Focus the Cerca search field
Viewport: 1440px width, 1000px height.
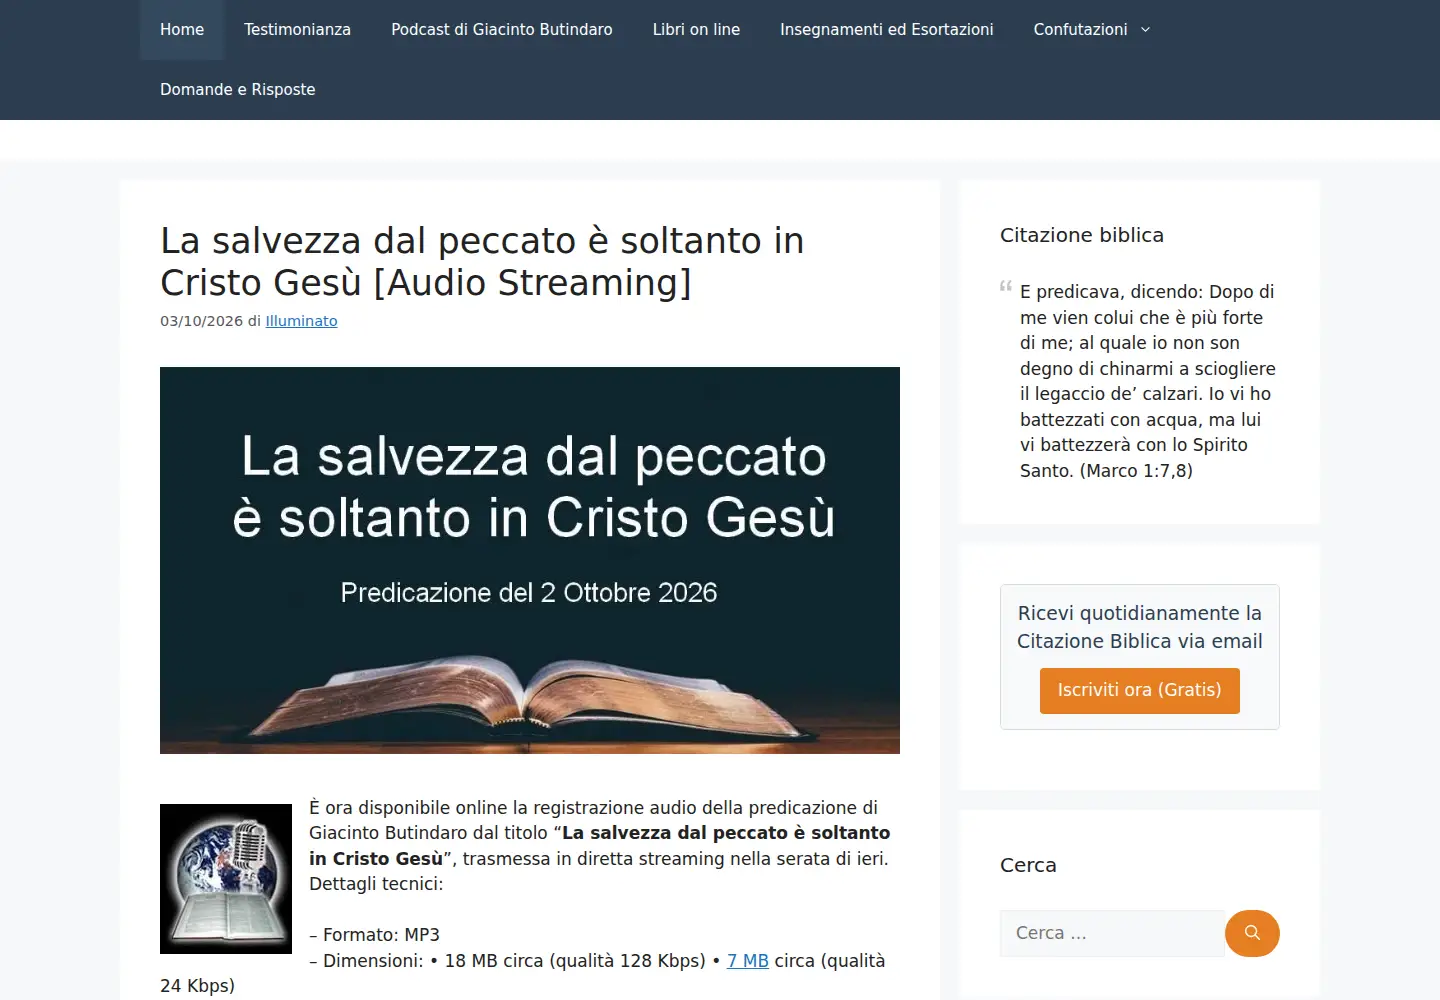tap(1112, 933)
